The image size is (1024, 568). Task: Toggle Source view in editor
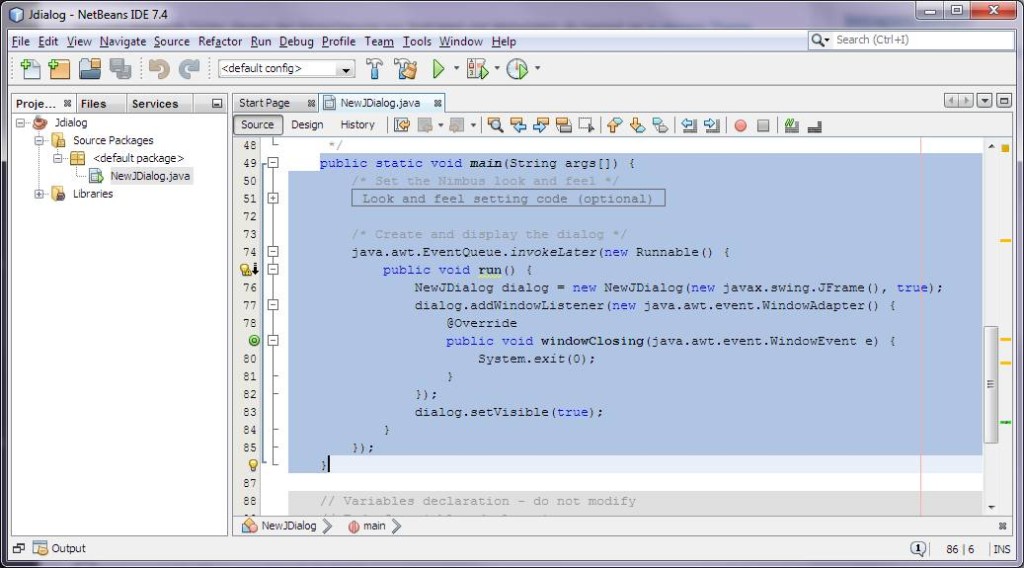[257, 125]
